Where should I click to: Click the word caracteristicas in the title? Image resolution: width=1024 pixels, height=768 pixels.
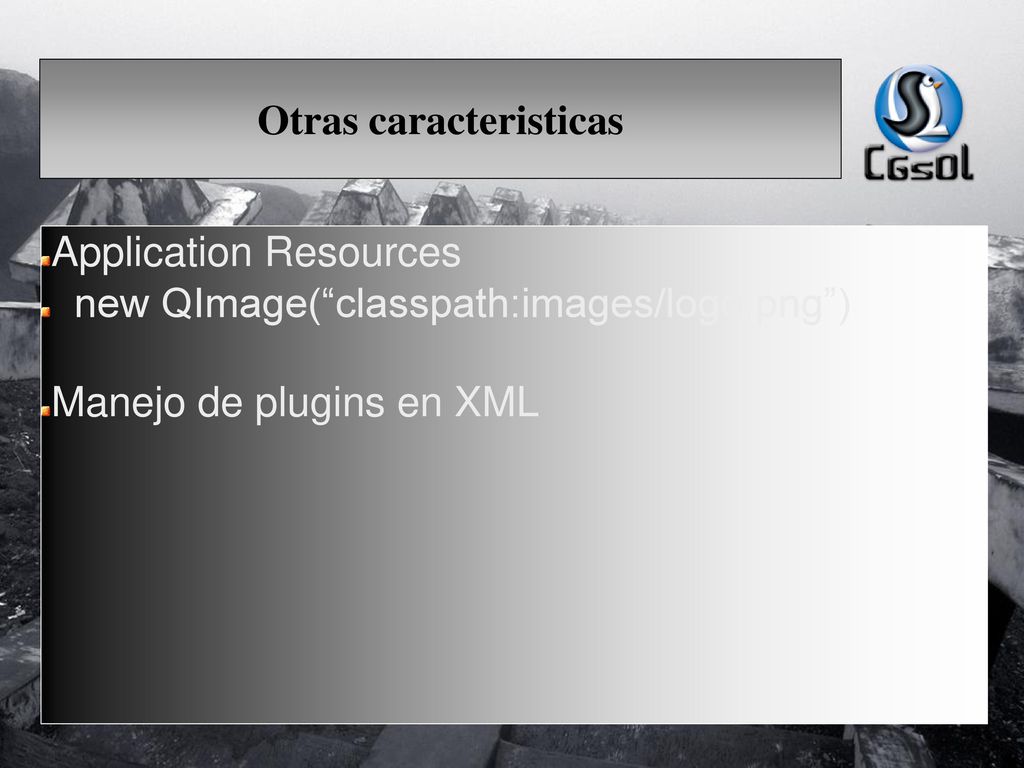point(496,120)
